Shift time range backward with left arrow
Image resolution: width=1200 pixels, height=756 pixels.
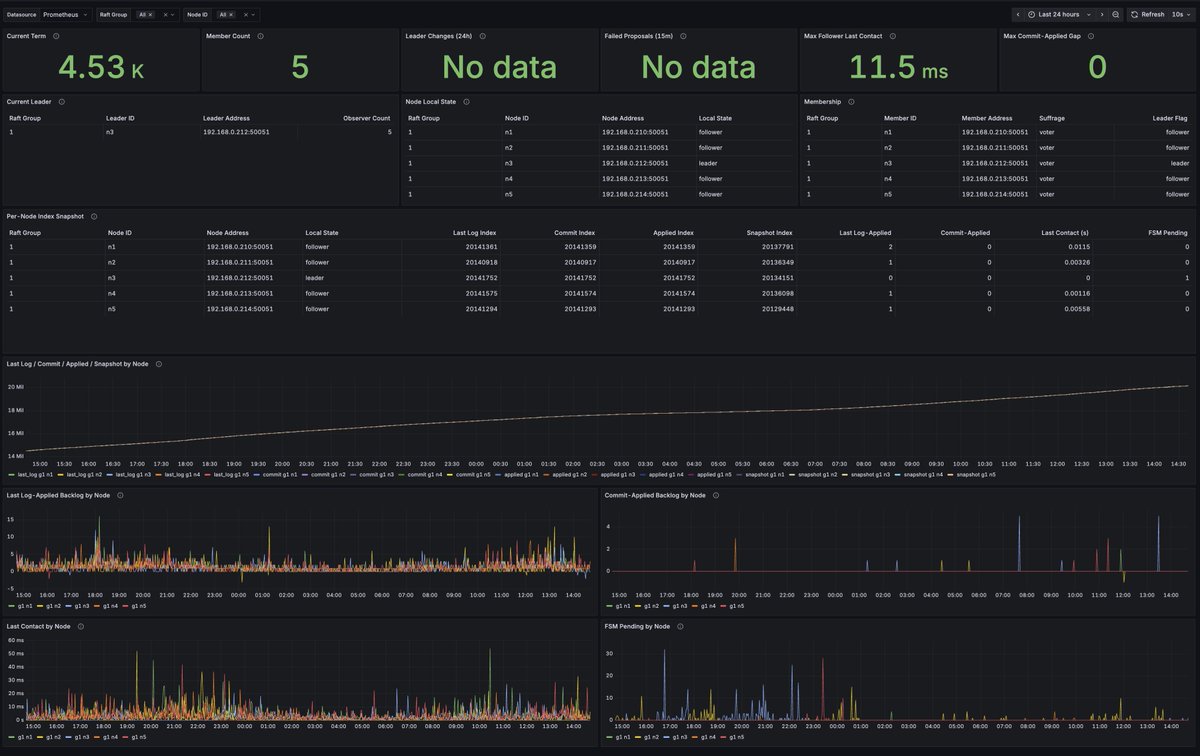coord(1018,15)
